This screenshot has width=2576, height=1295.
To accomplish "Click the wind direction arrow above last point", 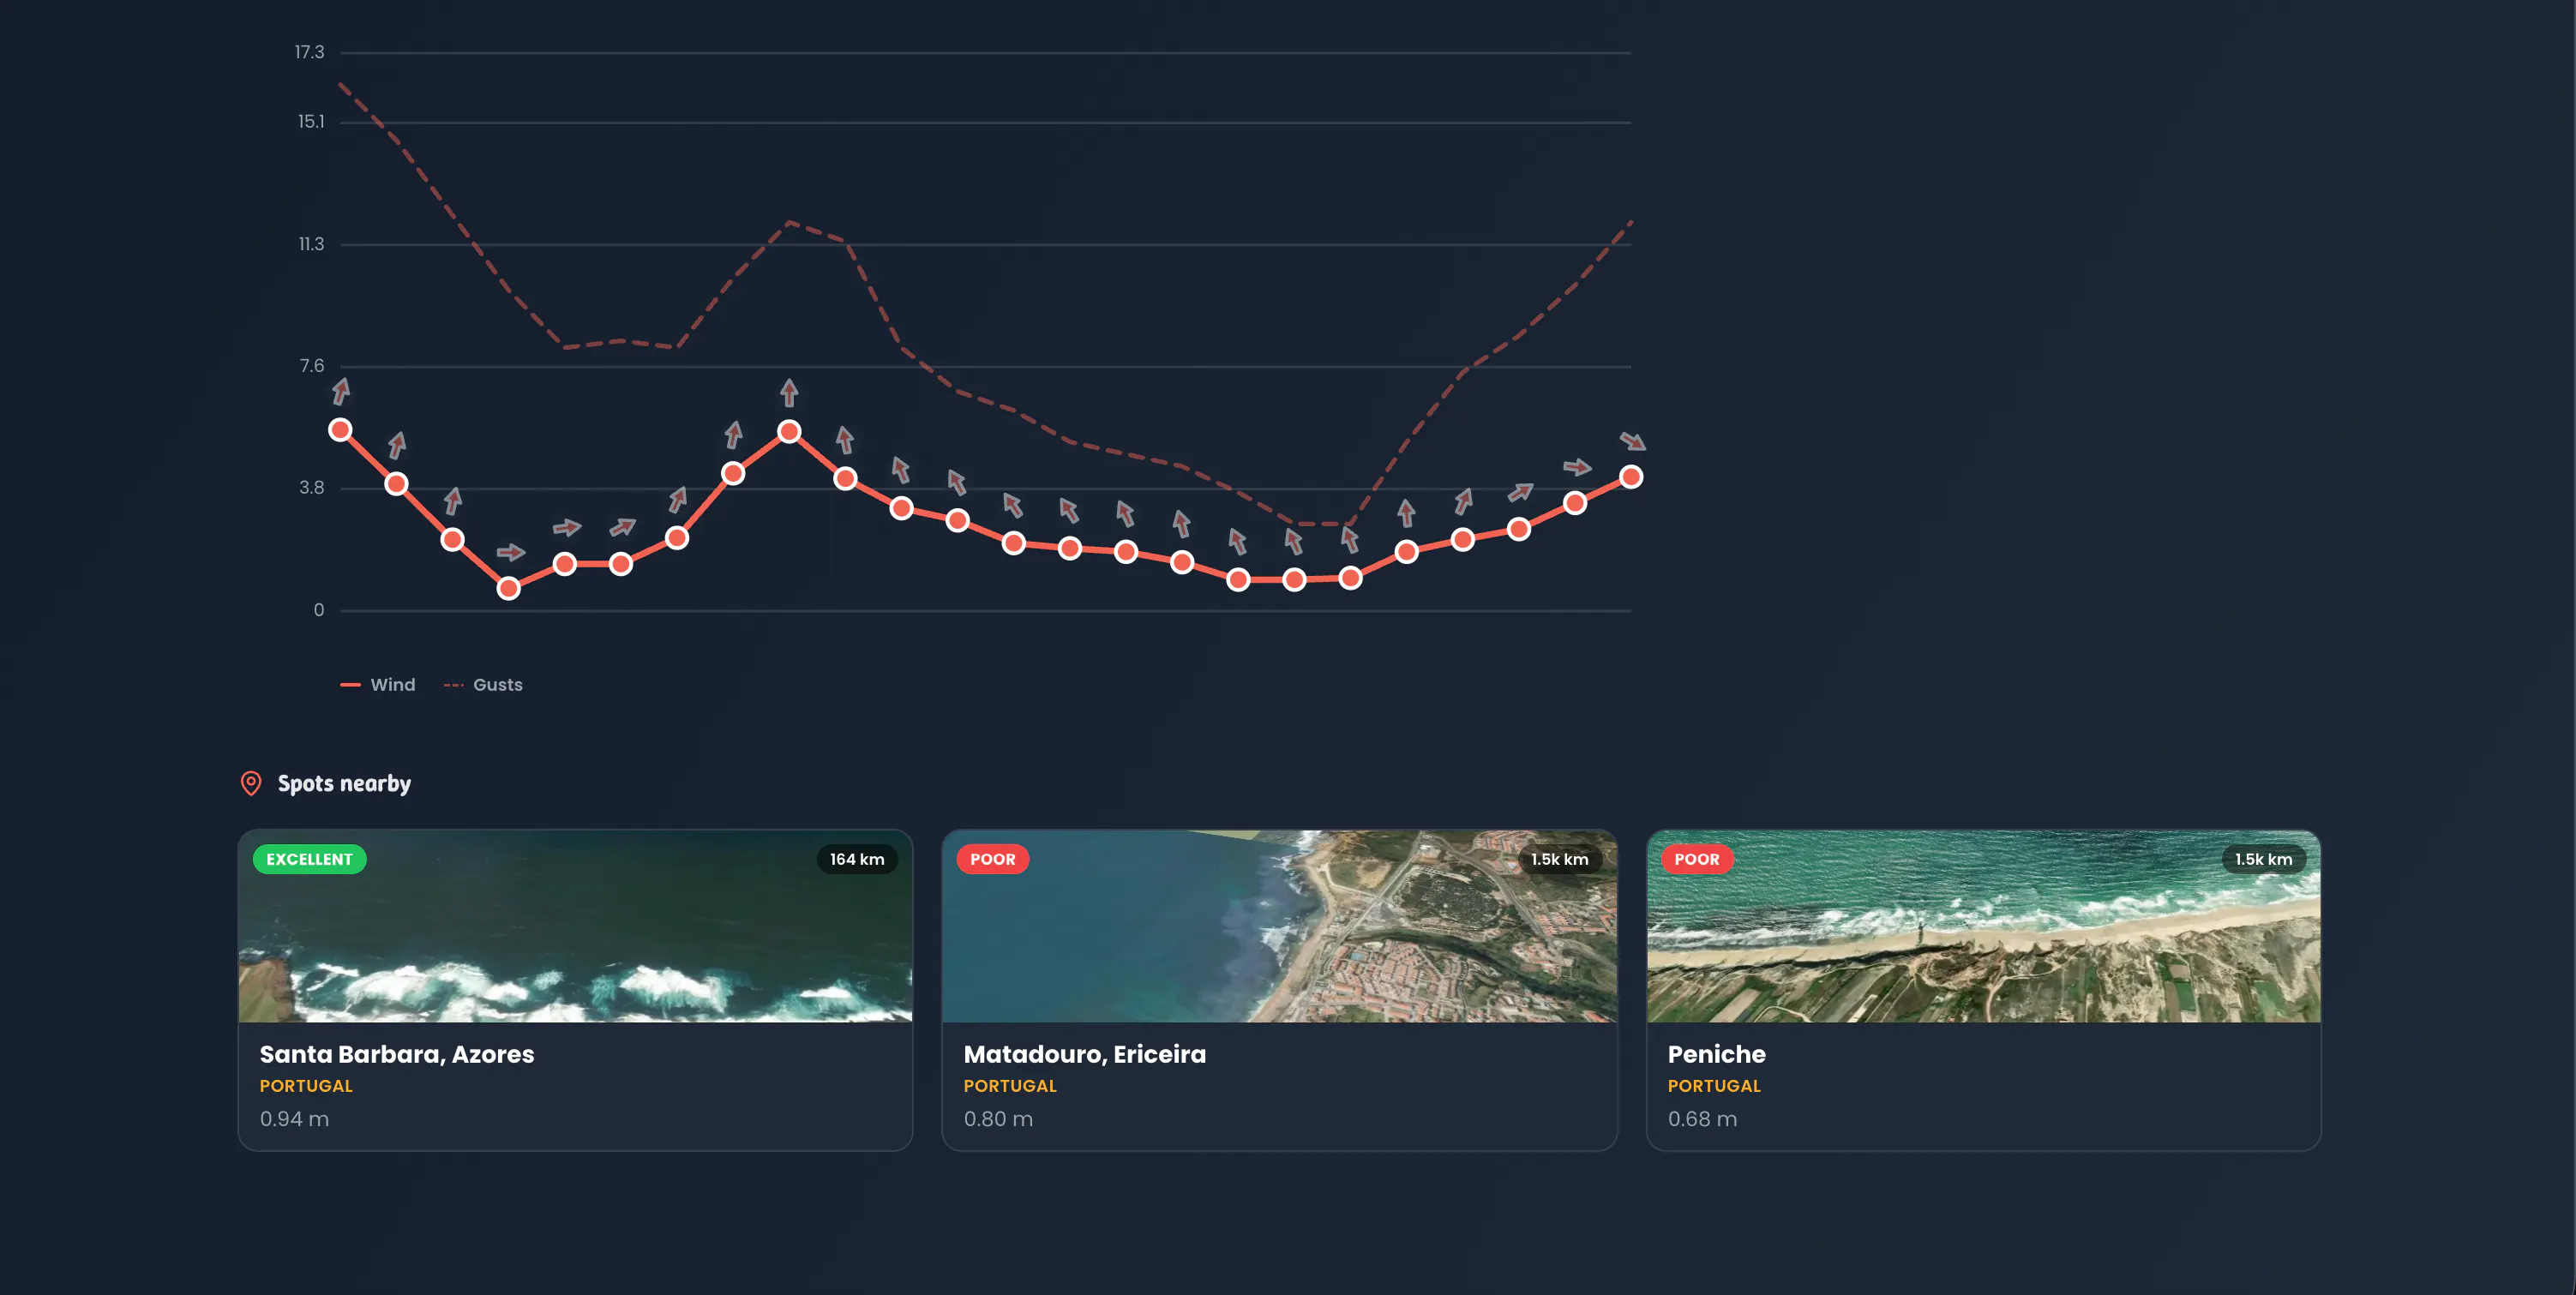I will [x=1632, y=441].
